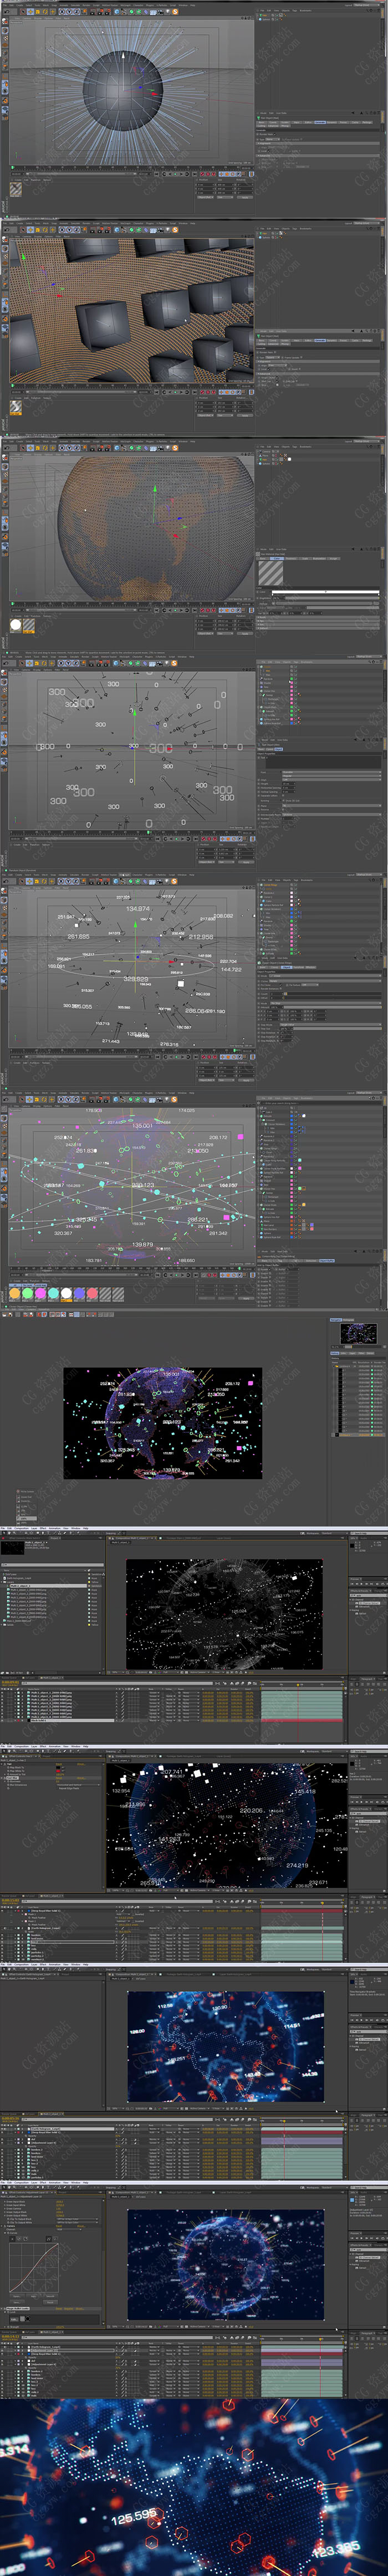
Task: Select the white material ball below the globe viewport
Action: [15, 625]
